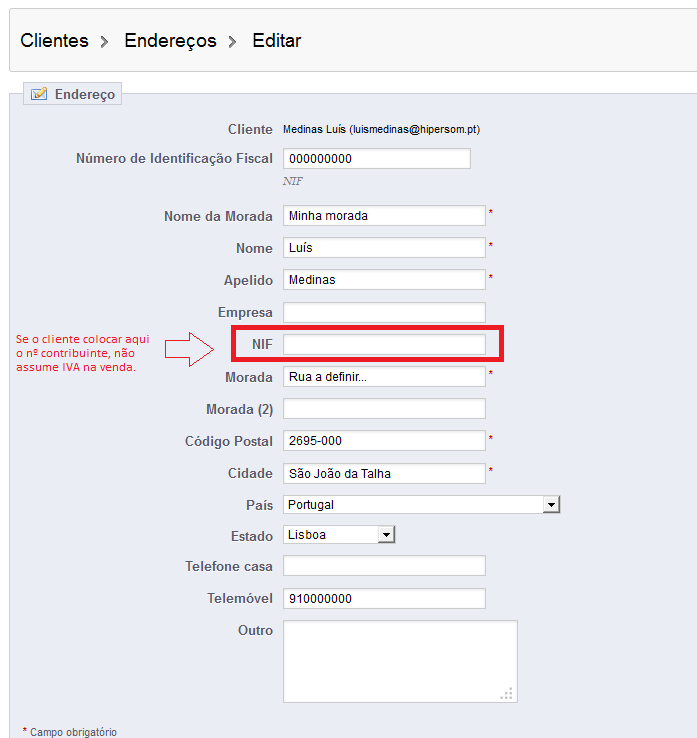Click the Apelido field containing Medinas
Viewport: 697px width, 738px height.
(x=384, y=280)
